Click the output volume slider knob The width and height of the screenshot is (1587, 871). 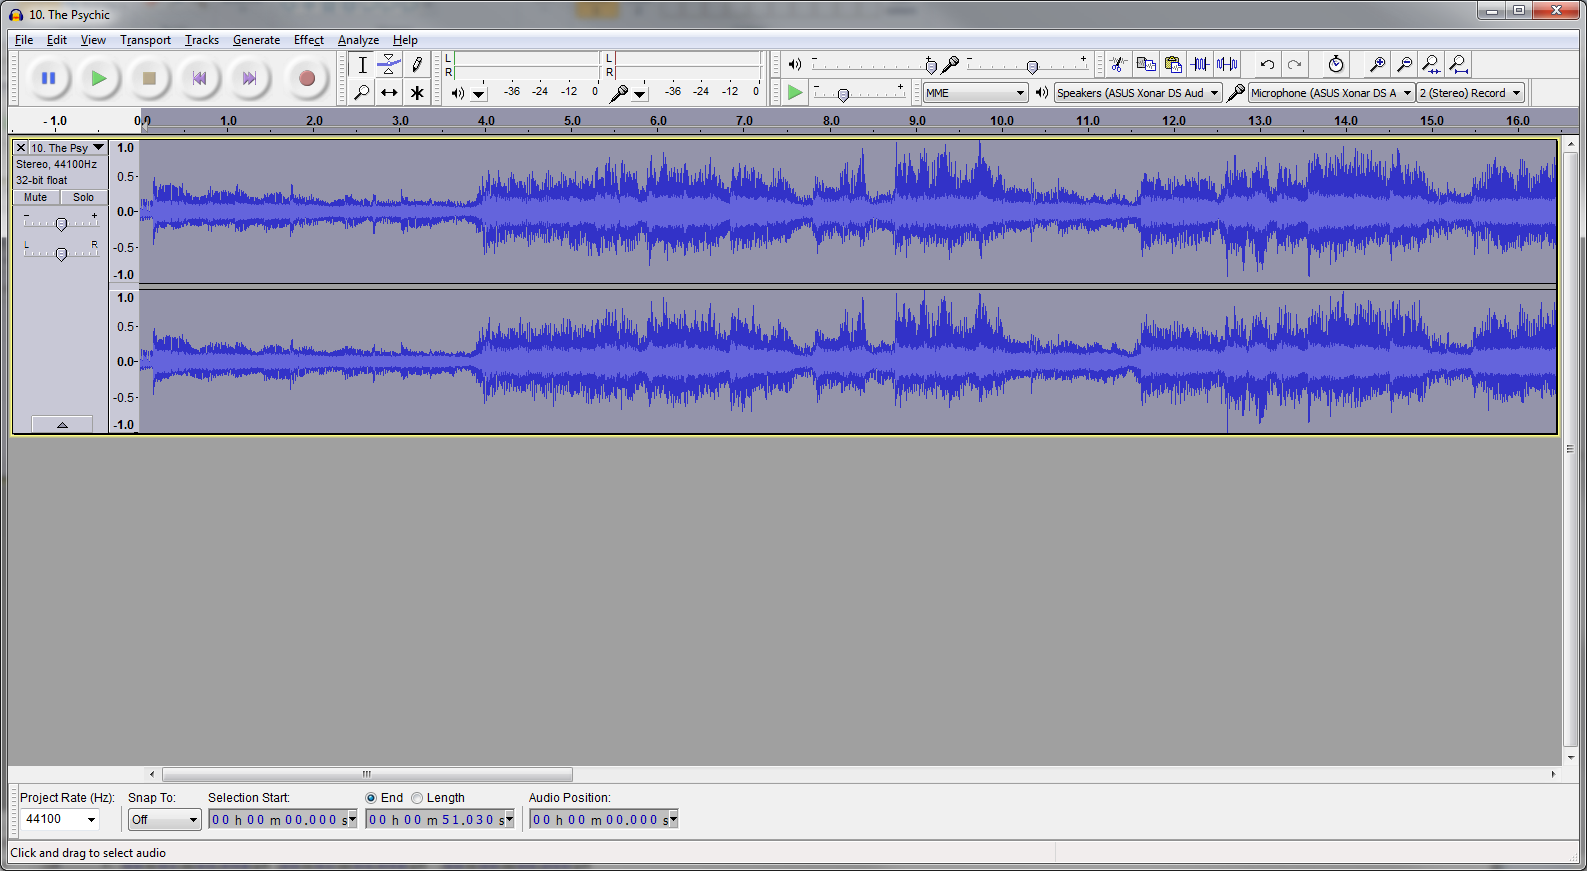point(931,67)
